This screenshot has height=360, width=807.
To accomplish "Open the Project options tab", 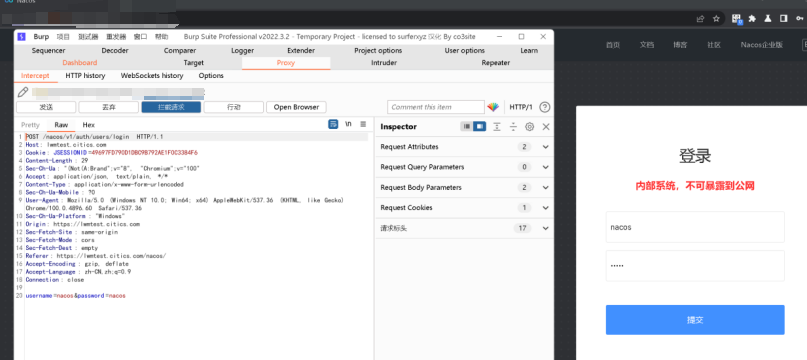I will (x=378, y=50).
